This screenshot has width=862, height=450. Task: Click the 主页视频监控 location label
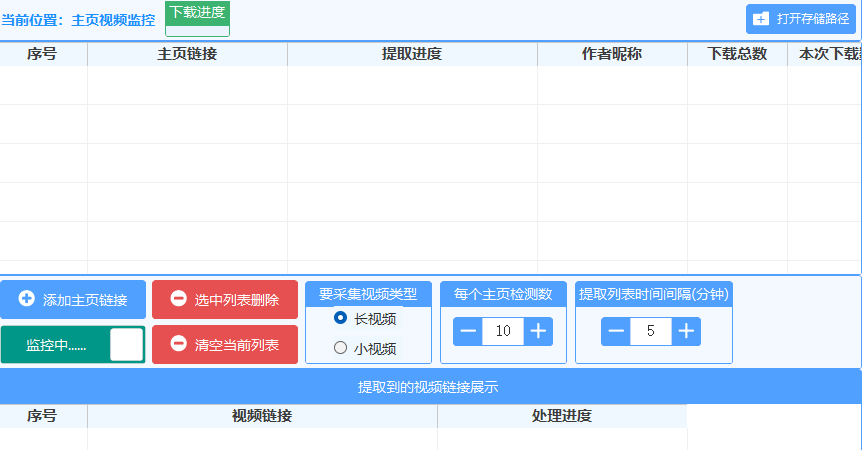pos(113,20)
